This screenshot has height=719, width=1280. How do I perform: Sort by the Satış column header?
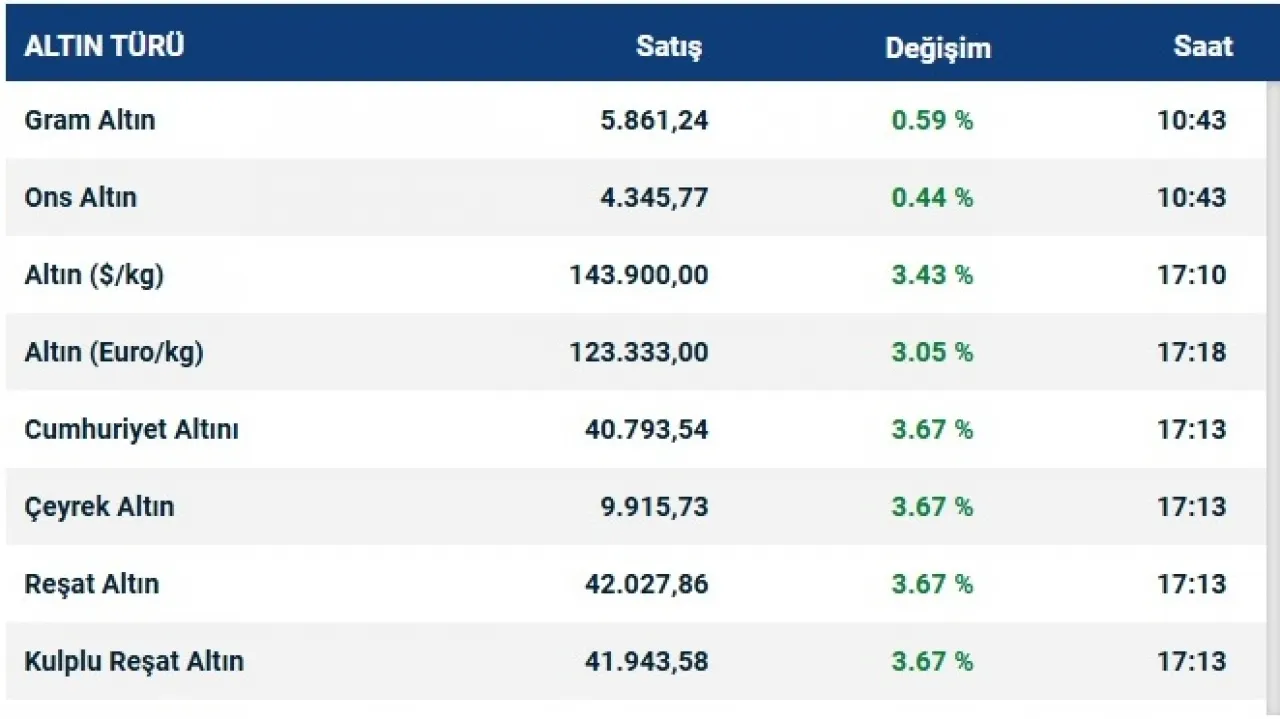pyautogui.click(x=669, y=47)
